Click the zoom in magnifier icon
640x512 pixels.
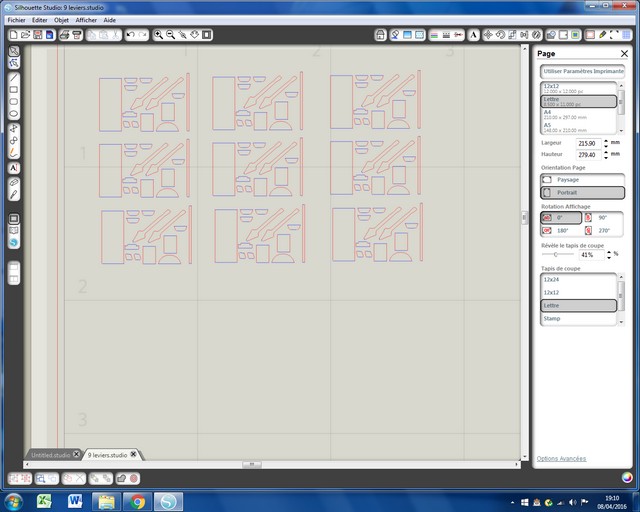pos(158,35)
